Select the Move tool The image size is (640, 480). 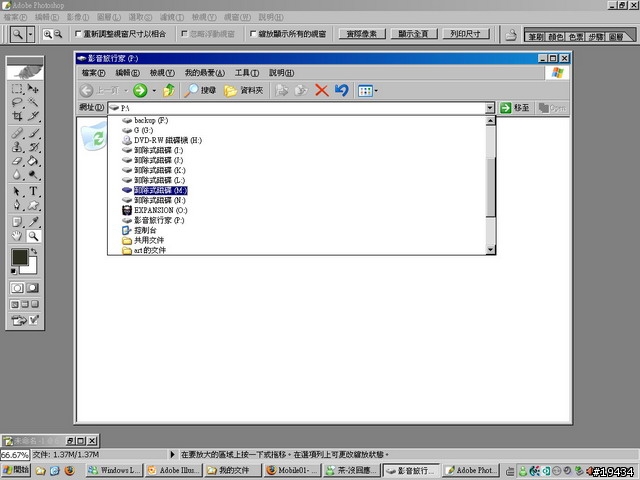tap(33, 89)
